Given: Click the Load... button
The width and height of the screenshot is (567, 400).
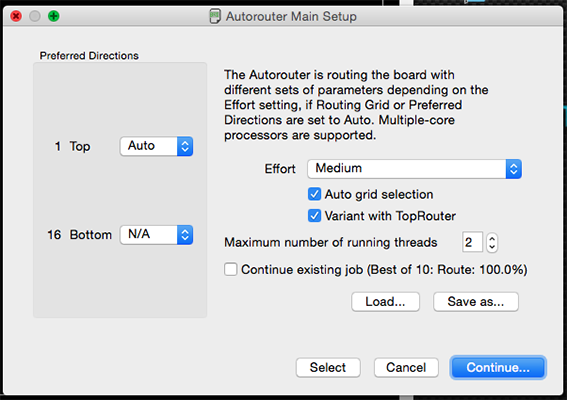Looking at the screenshot, I should 385,302.
